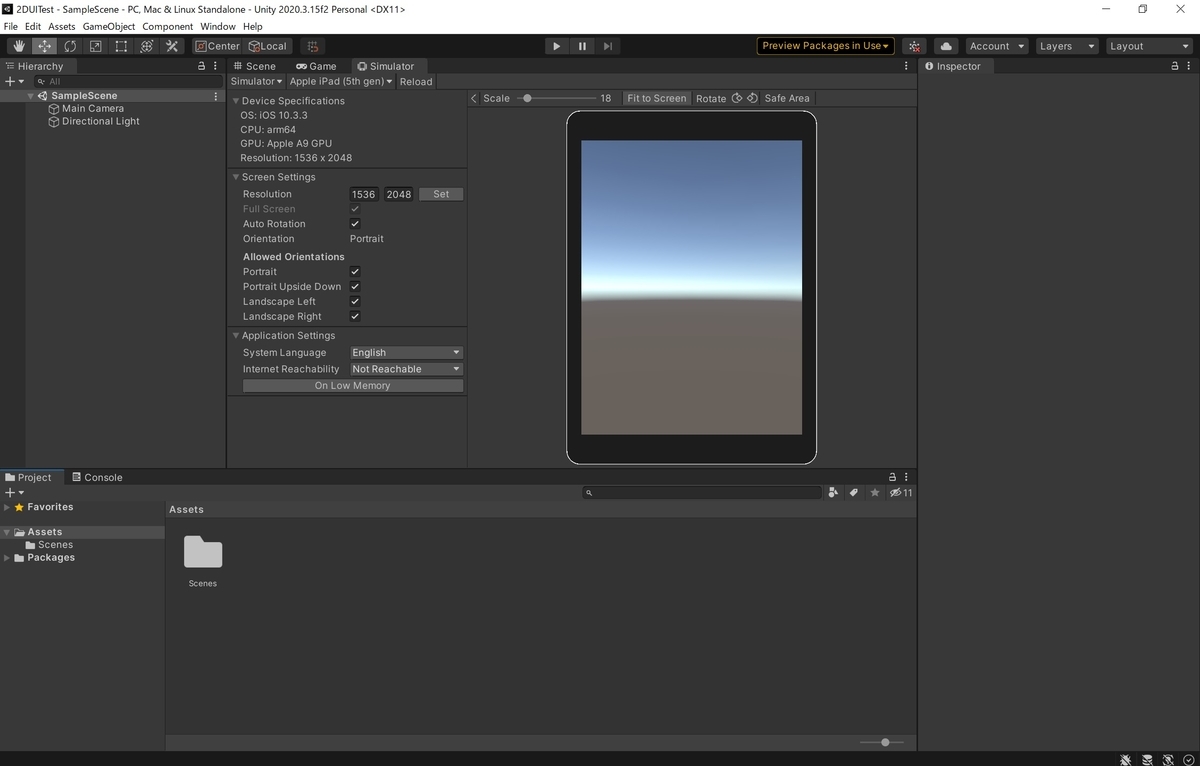Edit resolution height field 2048
This screenshot has width=1200, height=766.
[x=399, y=194]
